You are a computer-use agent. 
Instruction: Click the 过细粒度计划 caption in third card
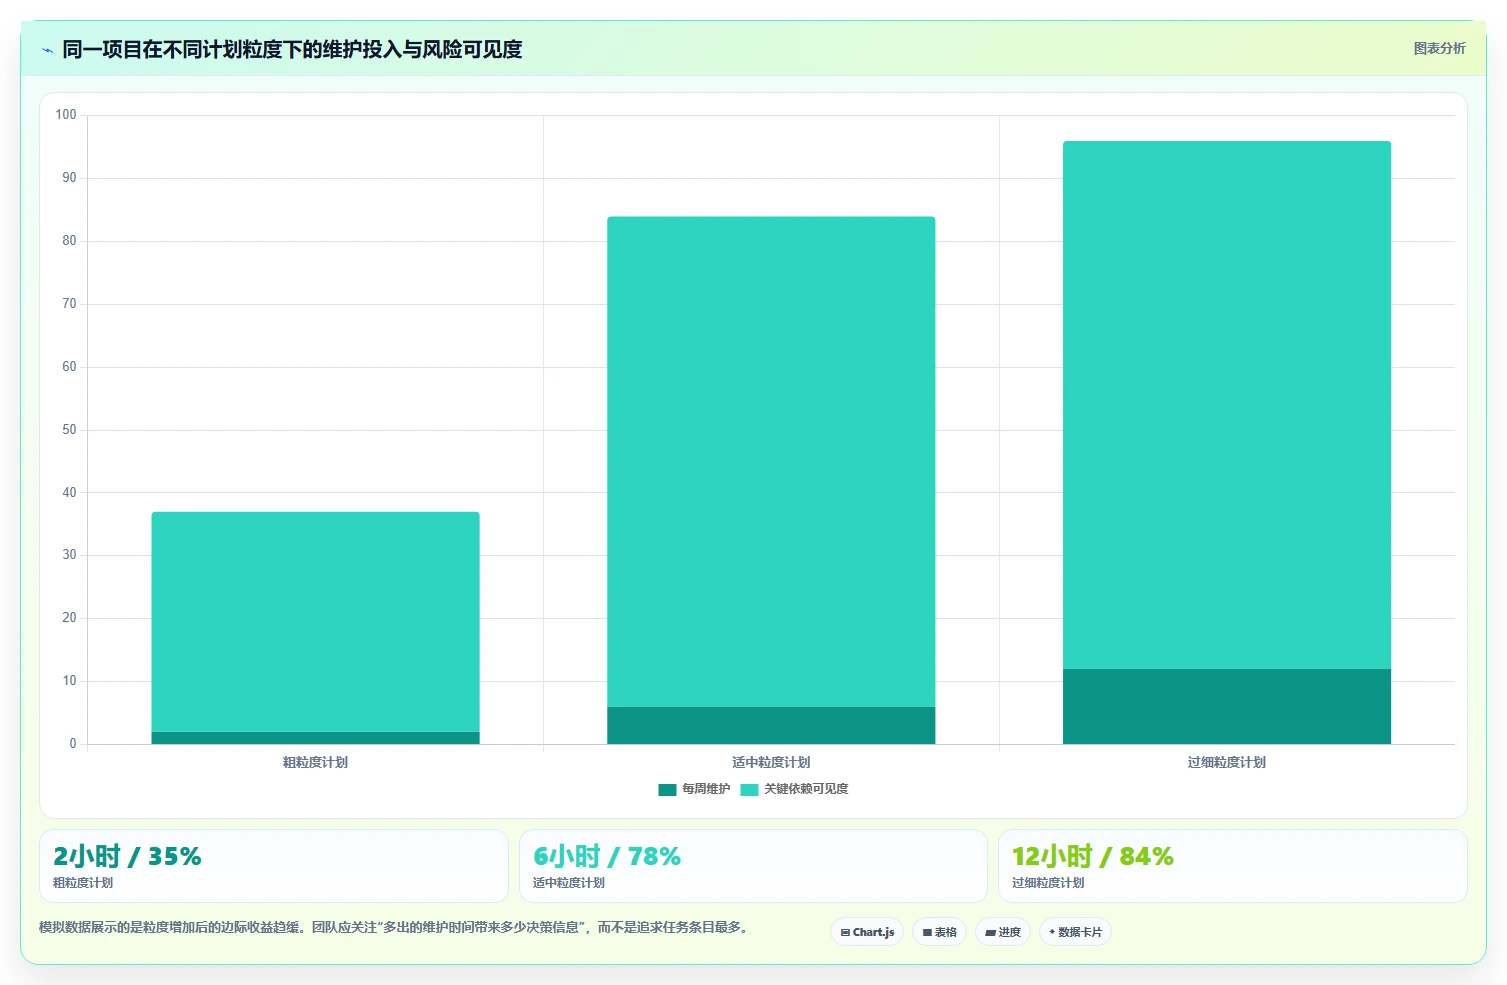[x=1048, y=883]
